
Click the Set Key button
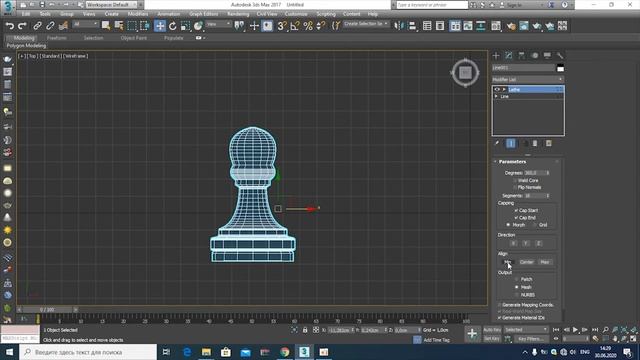pyautogui.click(x=492, y=339)
